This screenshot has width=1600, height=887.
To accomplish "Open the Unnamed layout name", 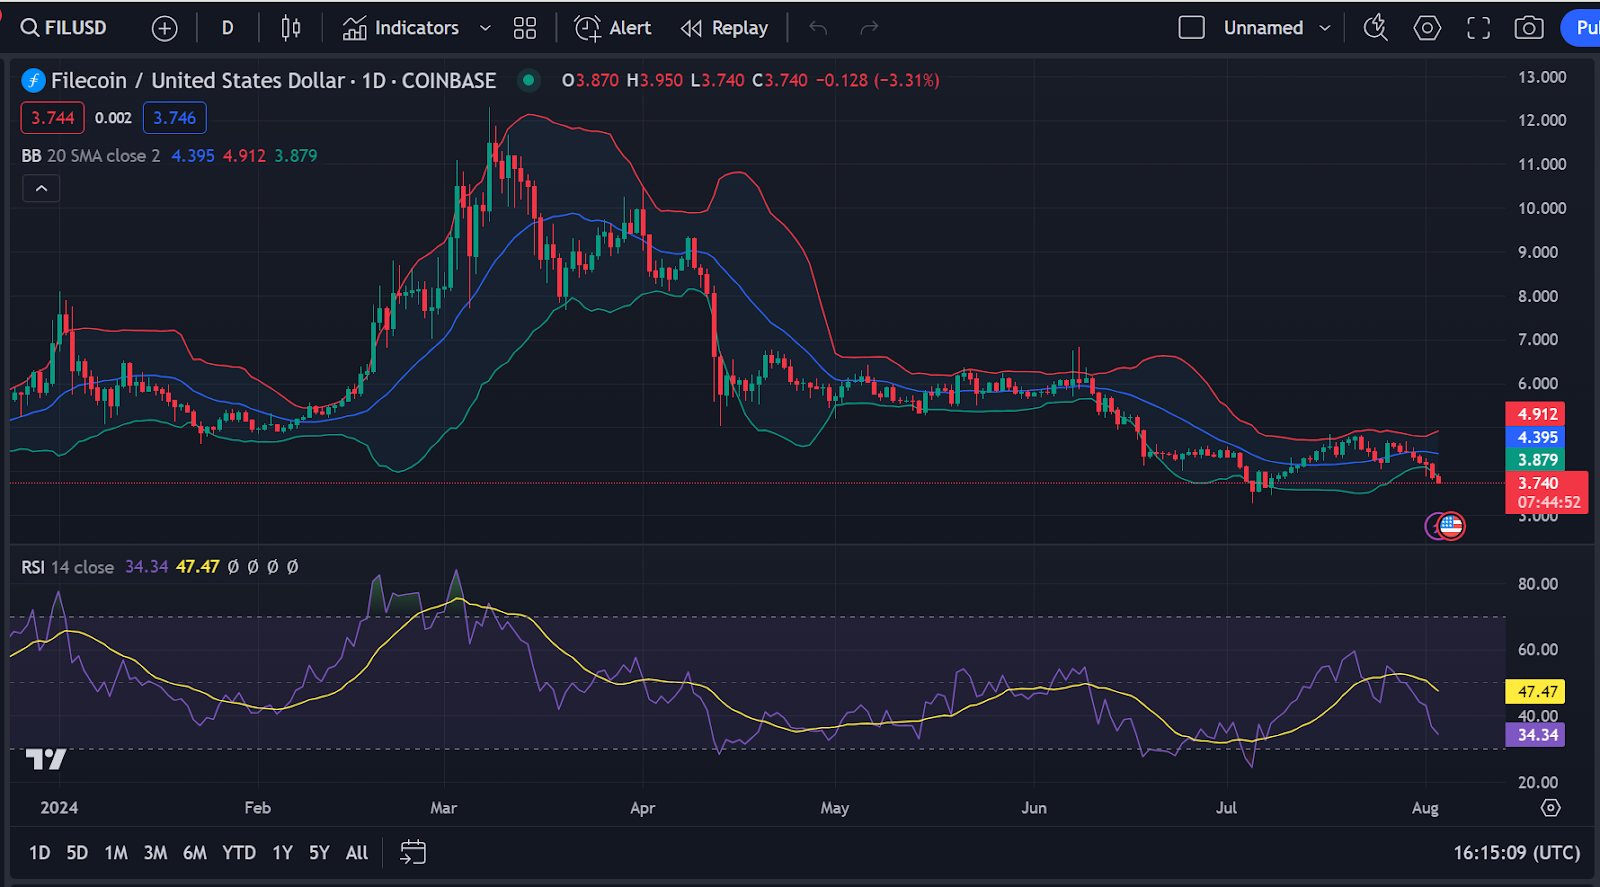I will (1263, 28).
